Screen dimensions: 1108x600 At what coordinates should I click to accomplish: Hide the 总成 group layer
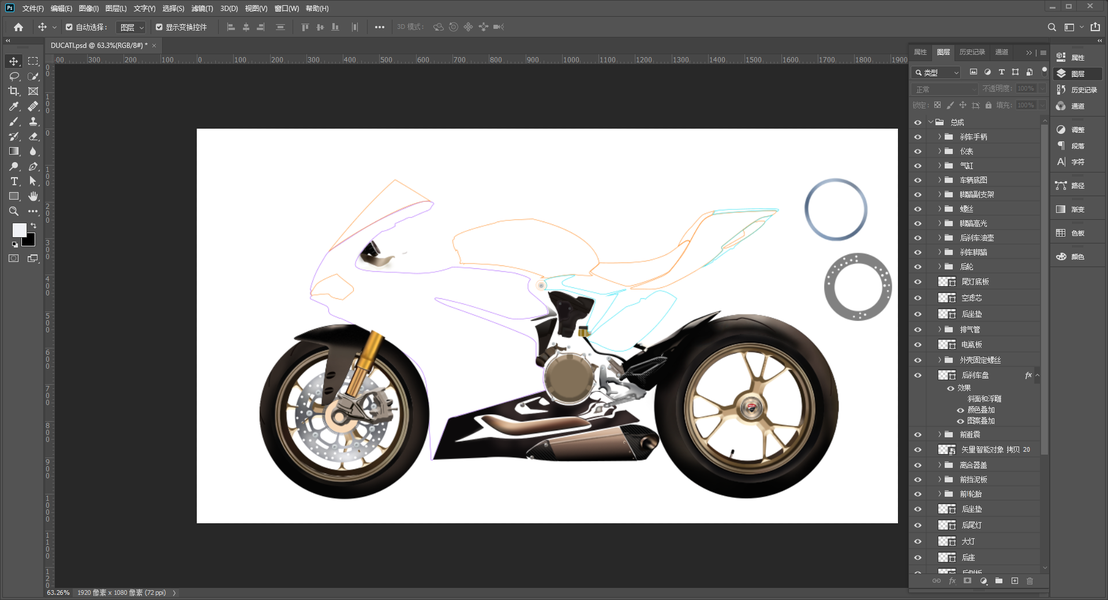click(918, 122)
